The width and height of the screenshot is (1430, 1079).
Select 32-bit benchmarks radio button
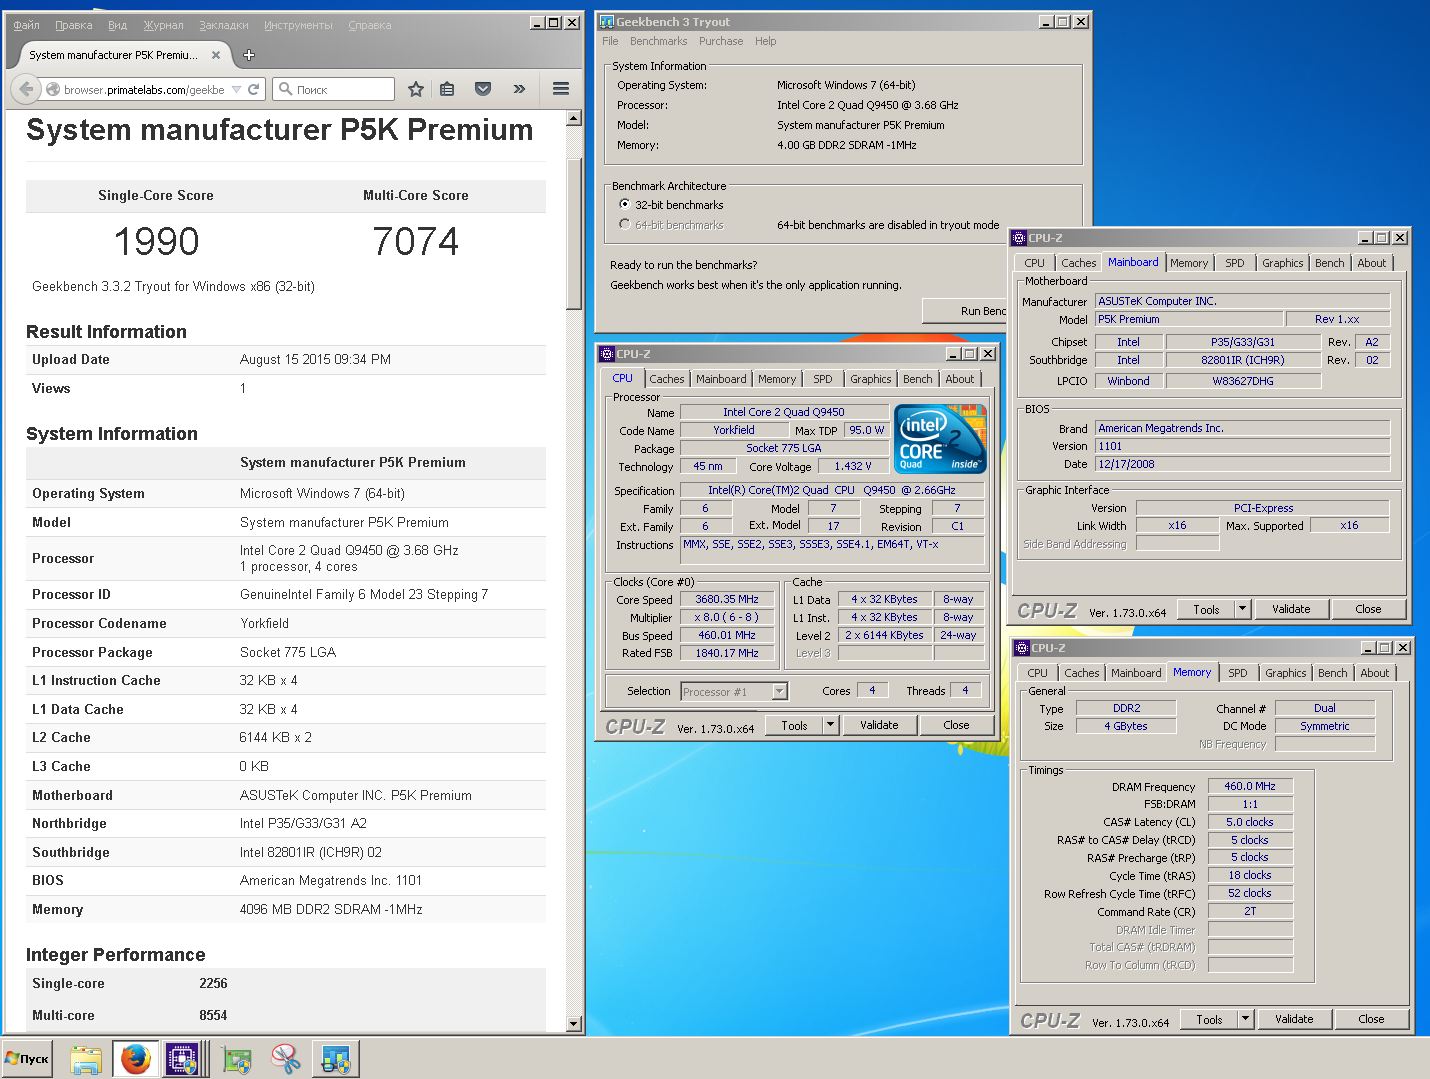(x=624, y=204)
